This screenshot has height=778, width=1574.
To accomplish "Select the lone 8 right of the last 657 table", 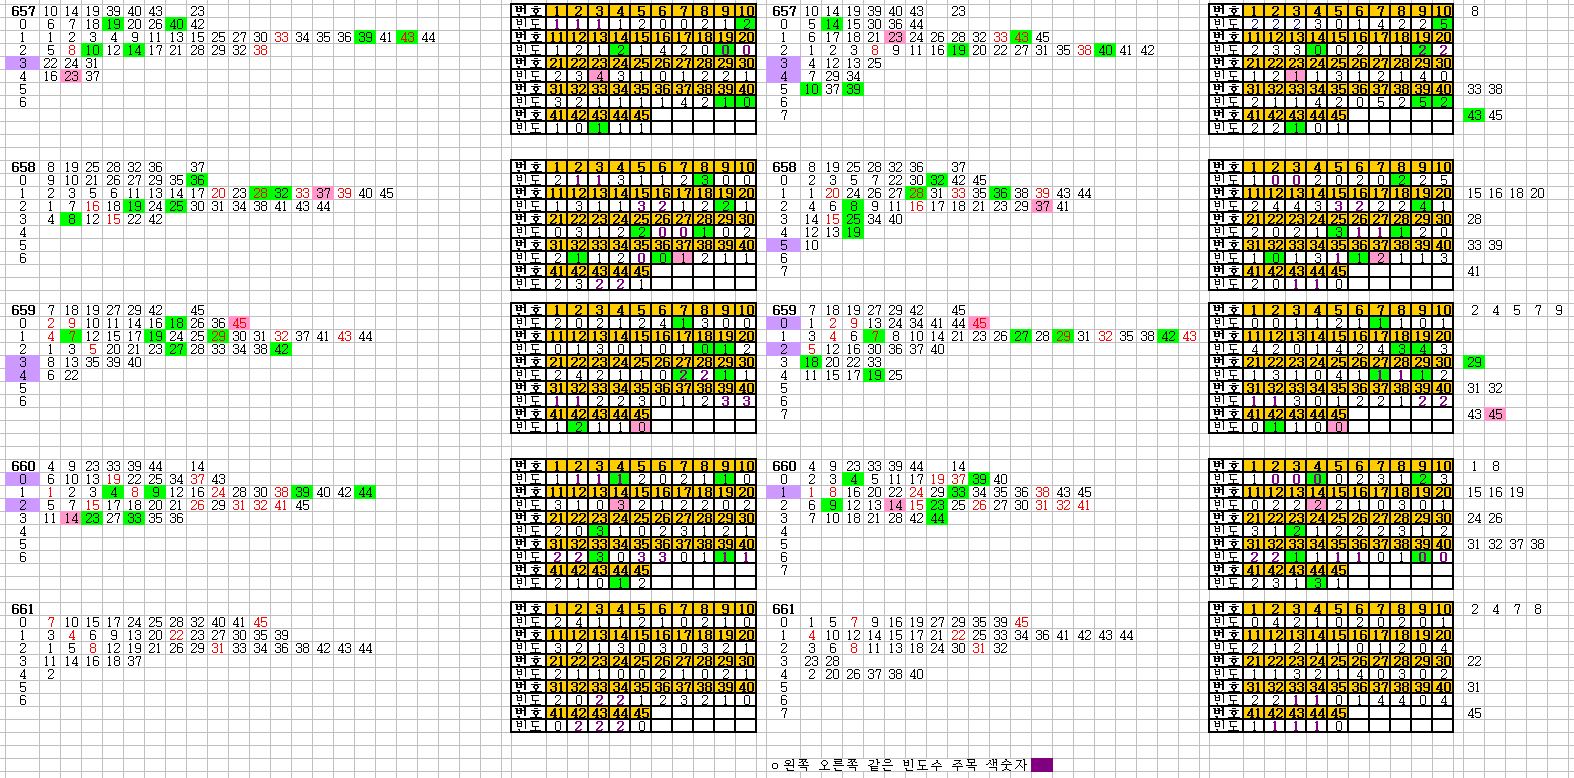I will tap(1475, 11).
